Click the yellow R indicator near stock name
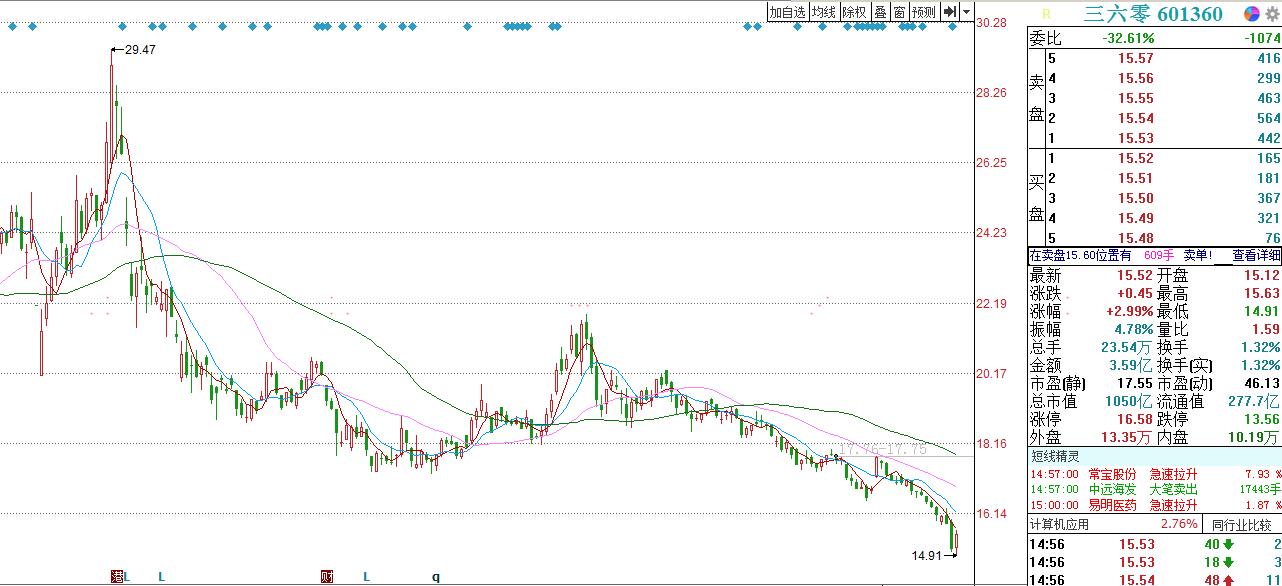Image resolution: width=1282 pixels, height=586 pixels. (1046, 14)
